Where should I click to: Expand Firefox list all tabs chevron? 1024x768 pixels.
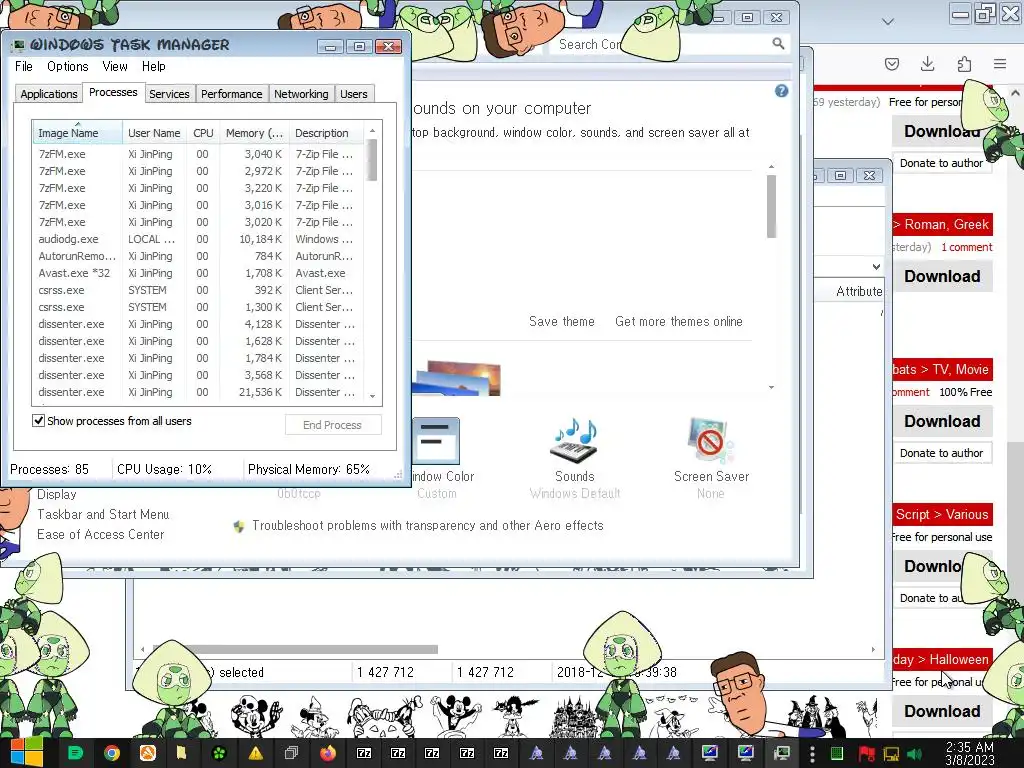coord(888,22)
